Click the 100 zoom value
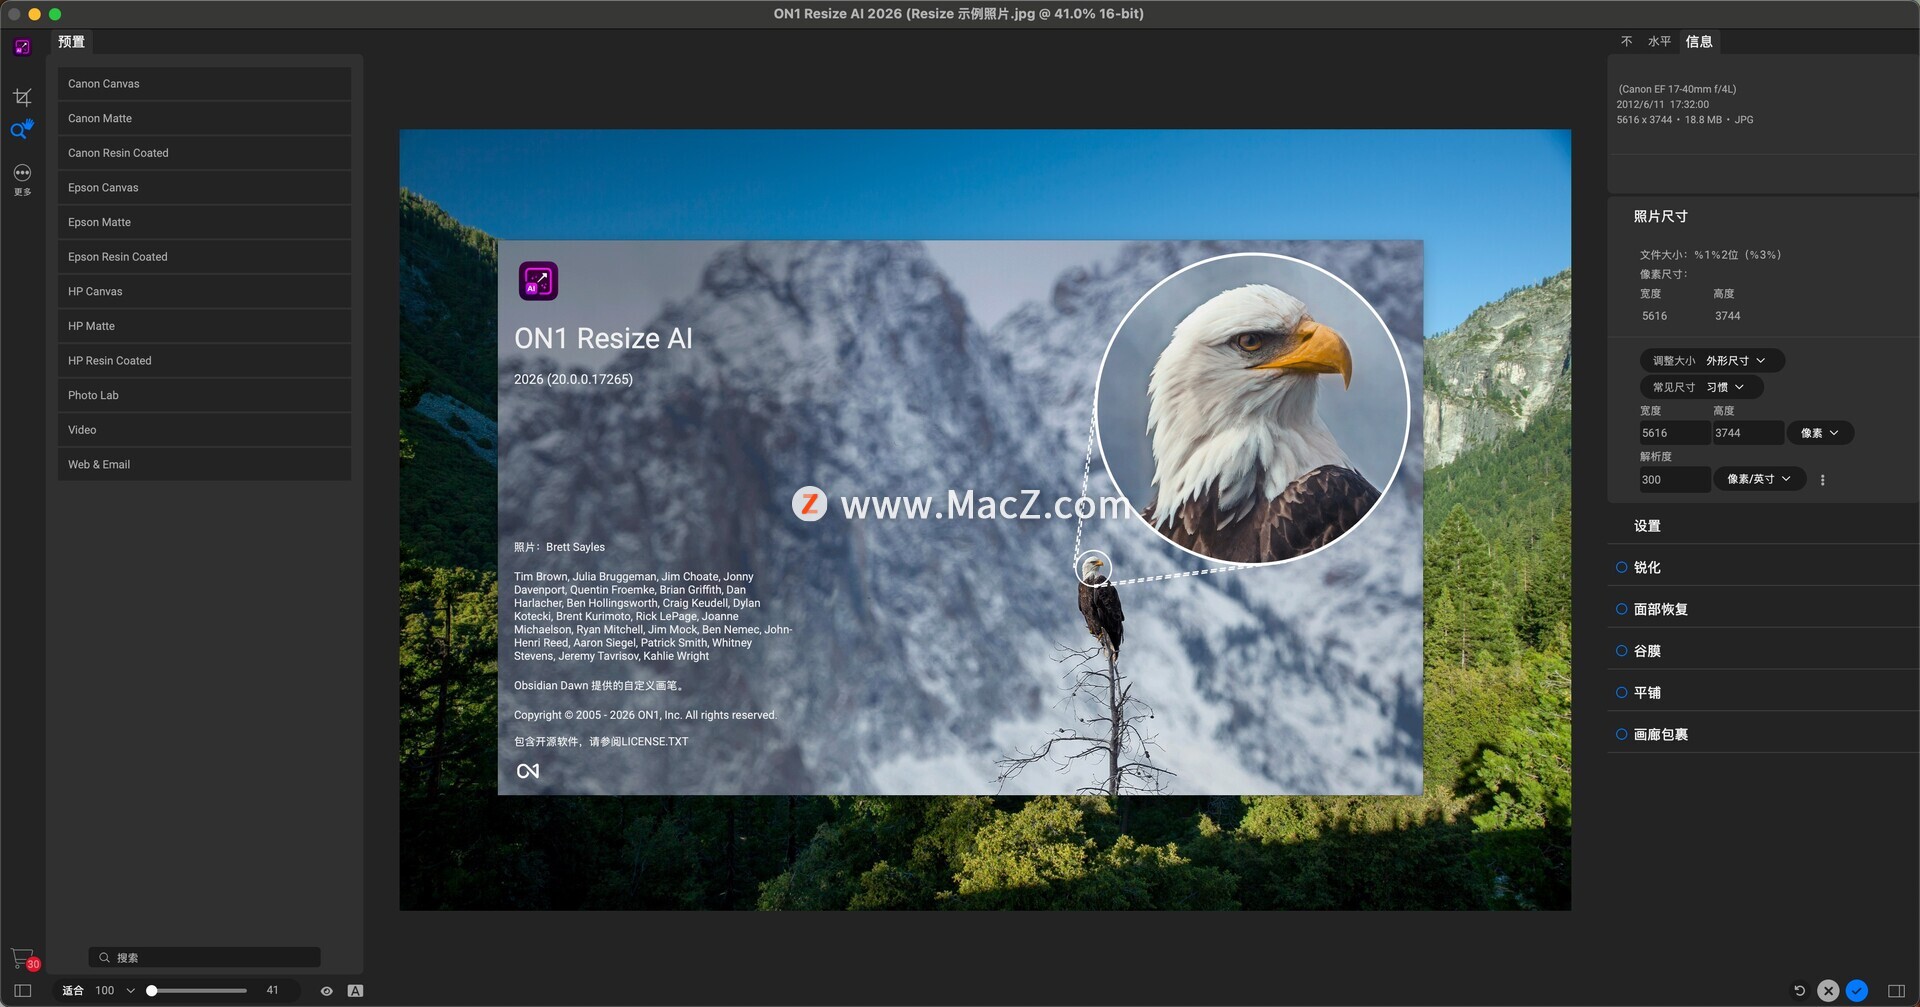The width and height of the screenshot is (1920, 1007). point(105,991)
